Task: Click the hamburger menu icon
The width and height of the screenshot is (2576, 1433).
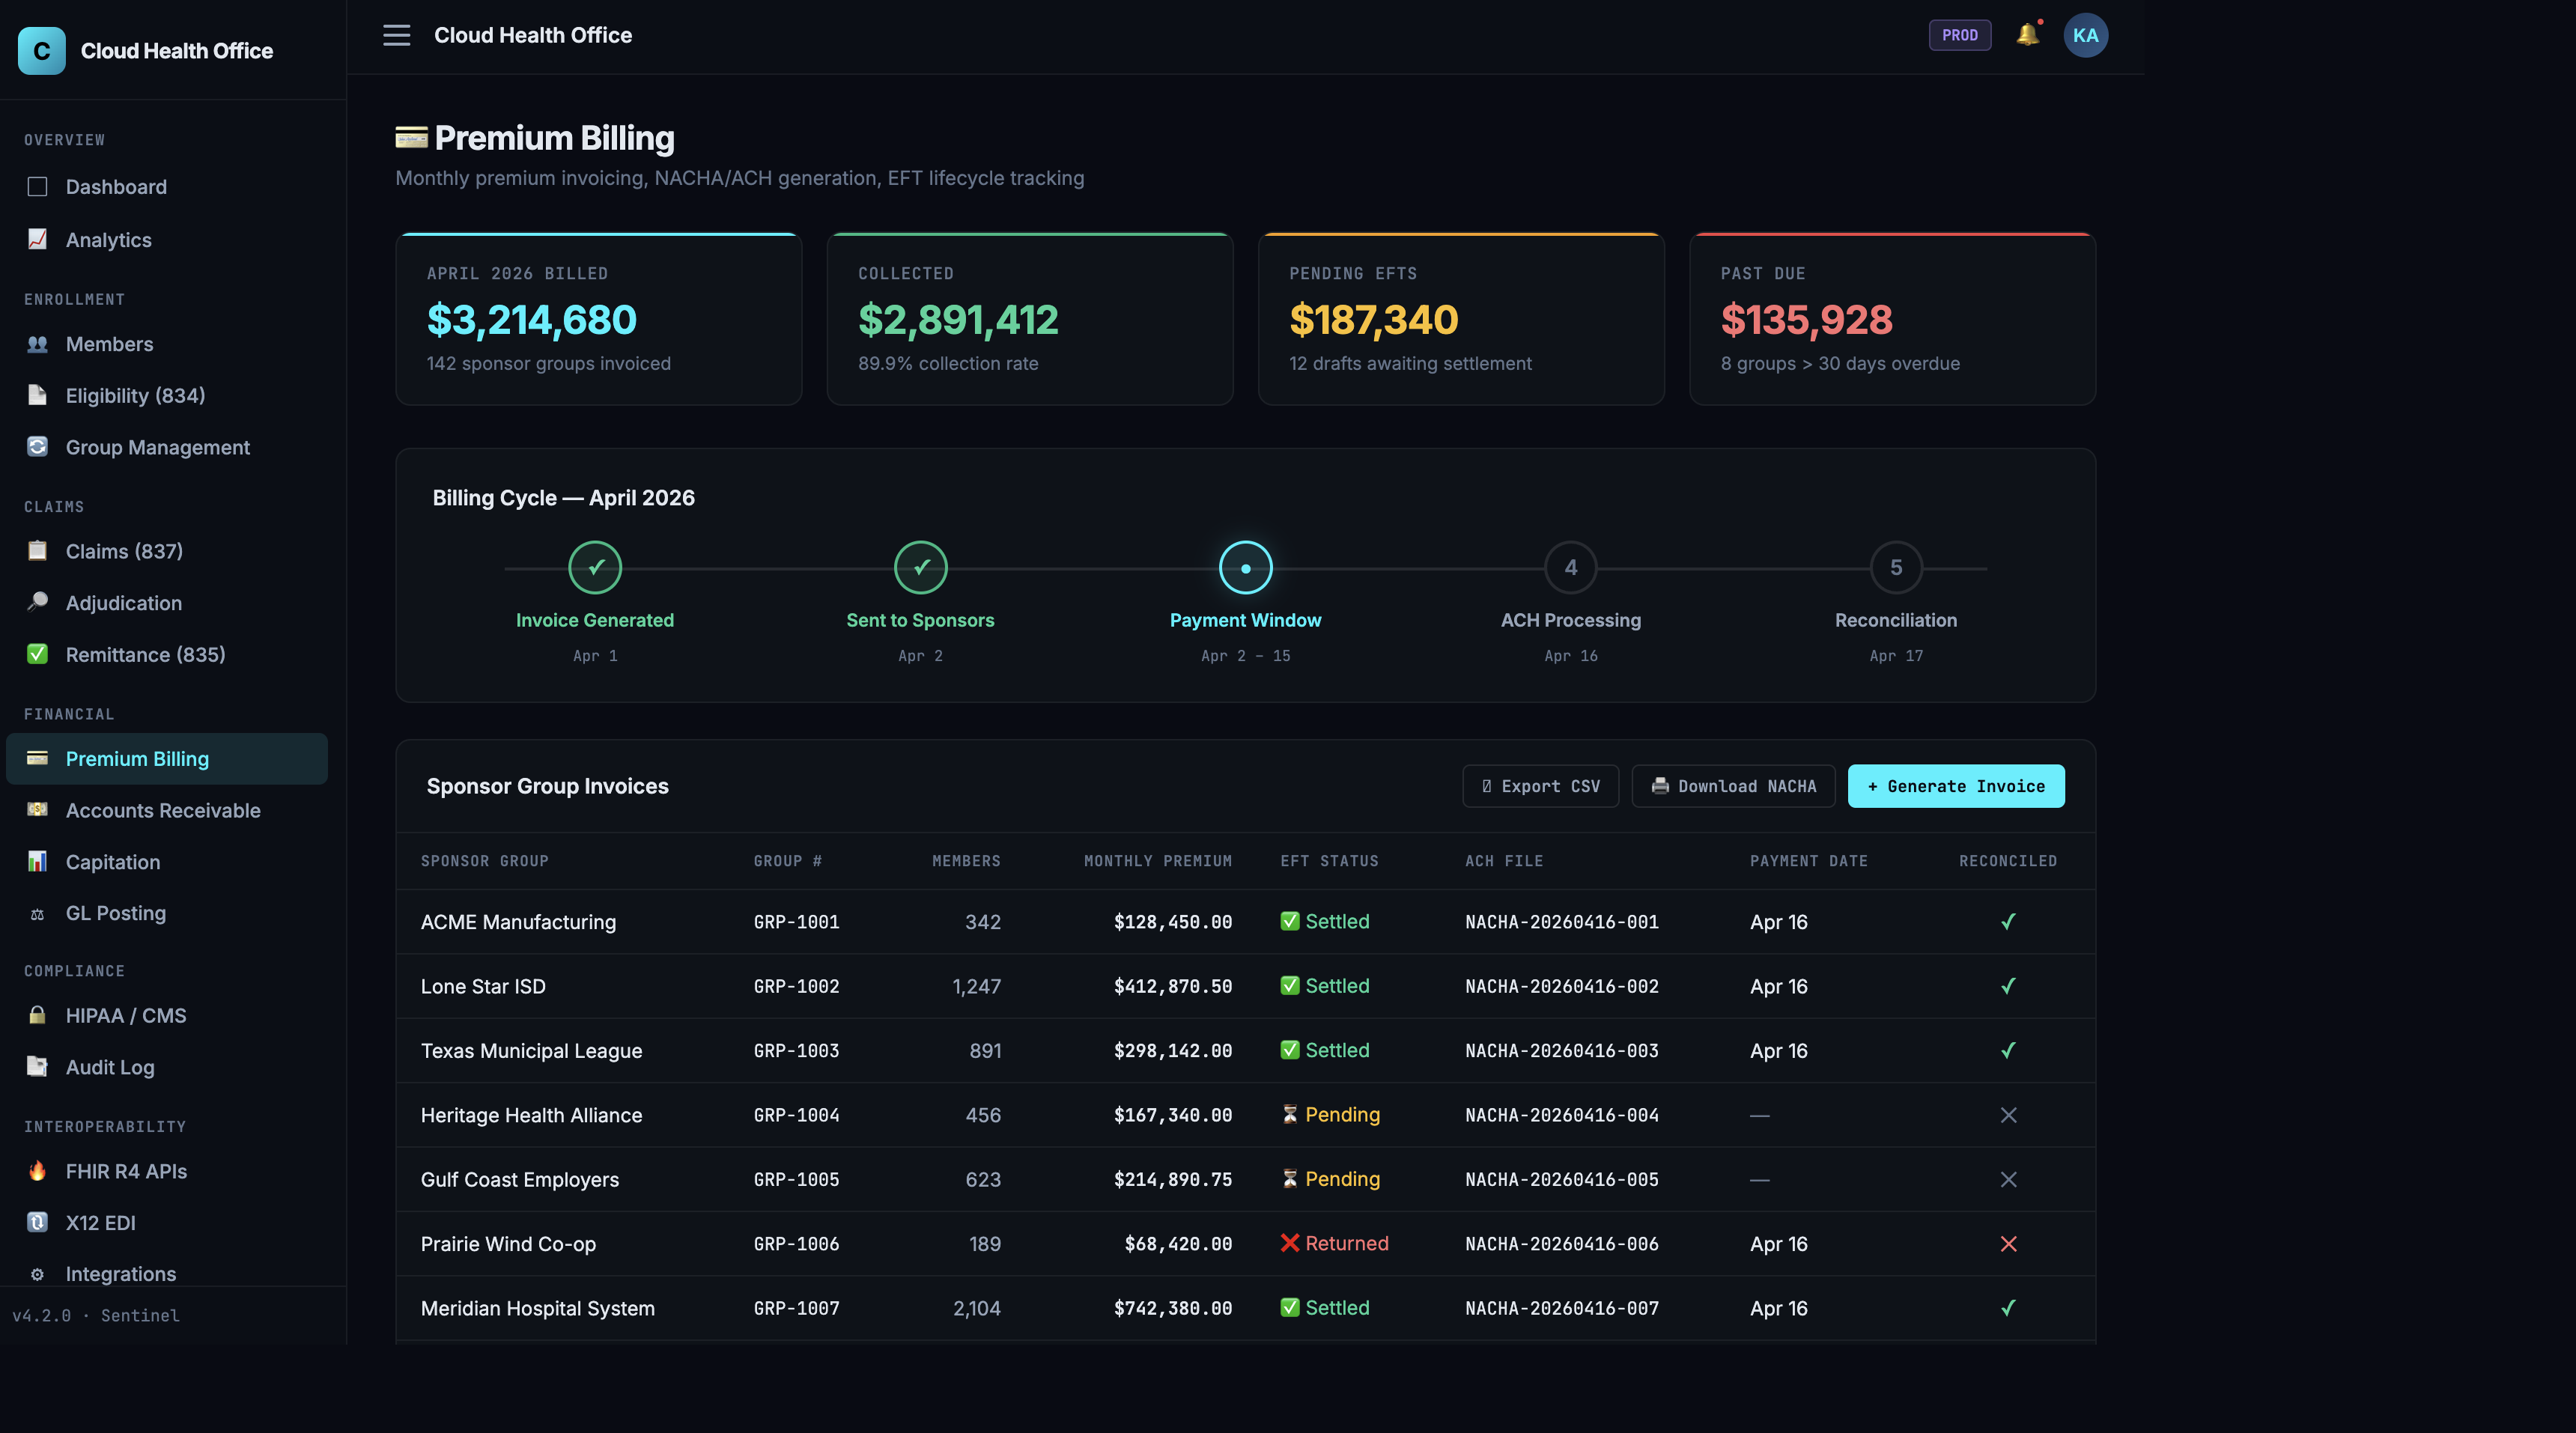Action: click(x=397, y=35)
